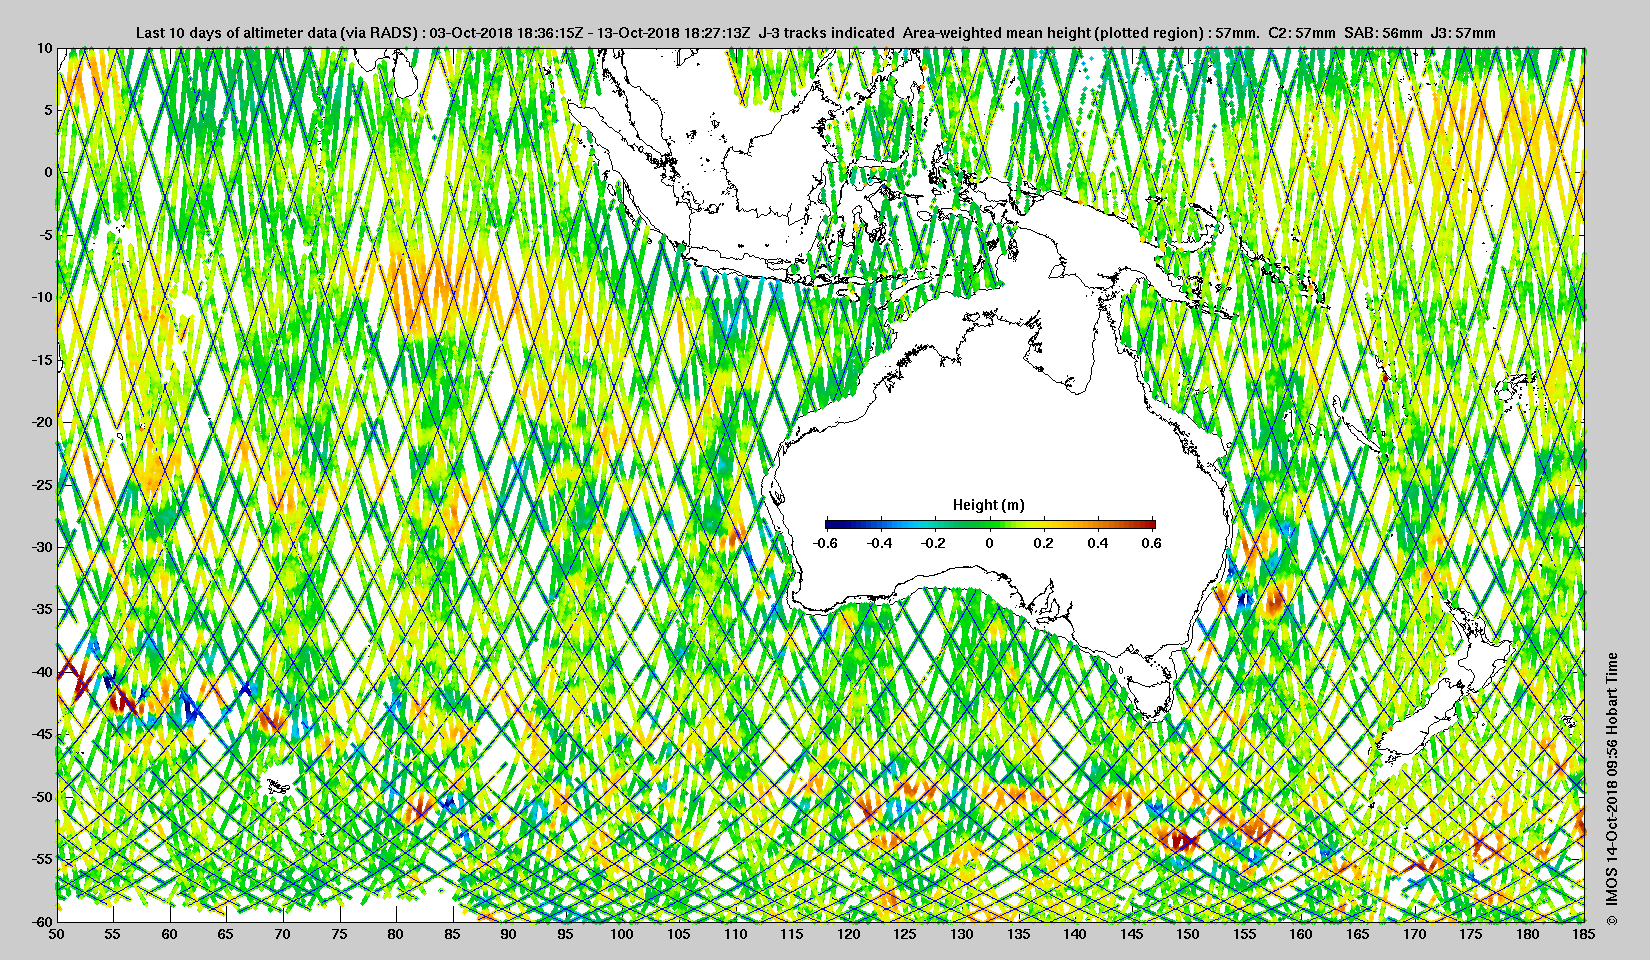1650x960 pixels.
Task: Click longitude tick label 80
Action: [396, 934]
